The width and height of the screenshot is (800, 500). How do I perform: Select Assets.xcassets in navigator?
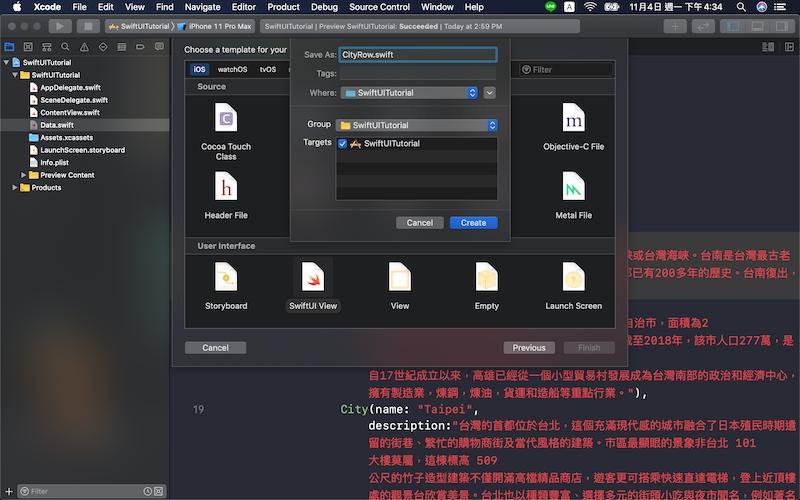click(67, 137)
